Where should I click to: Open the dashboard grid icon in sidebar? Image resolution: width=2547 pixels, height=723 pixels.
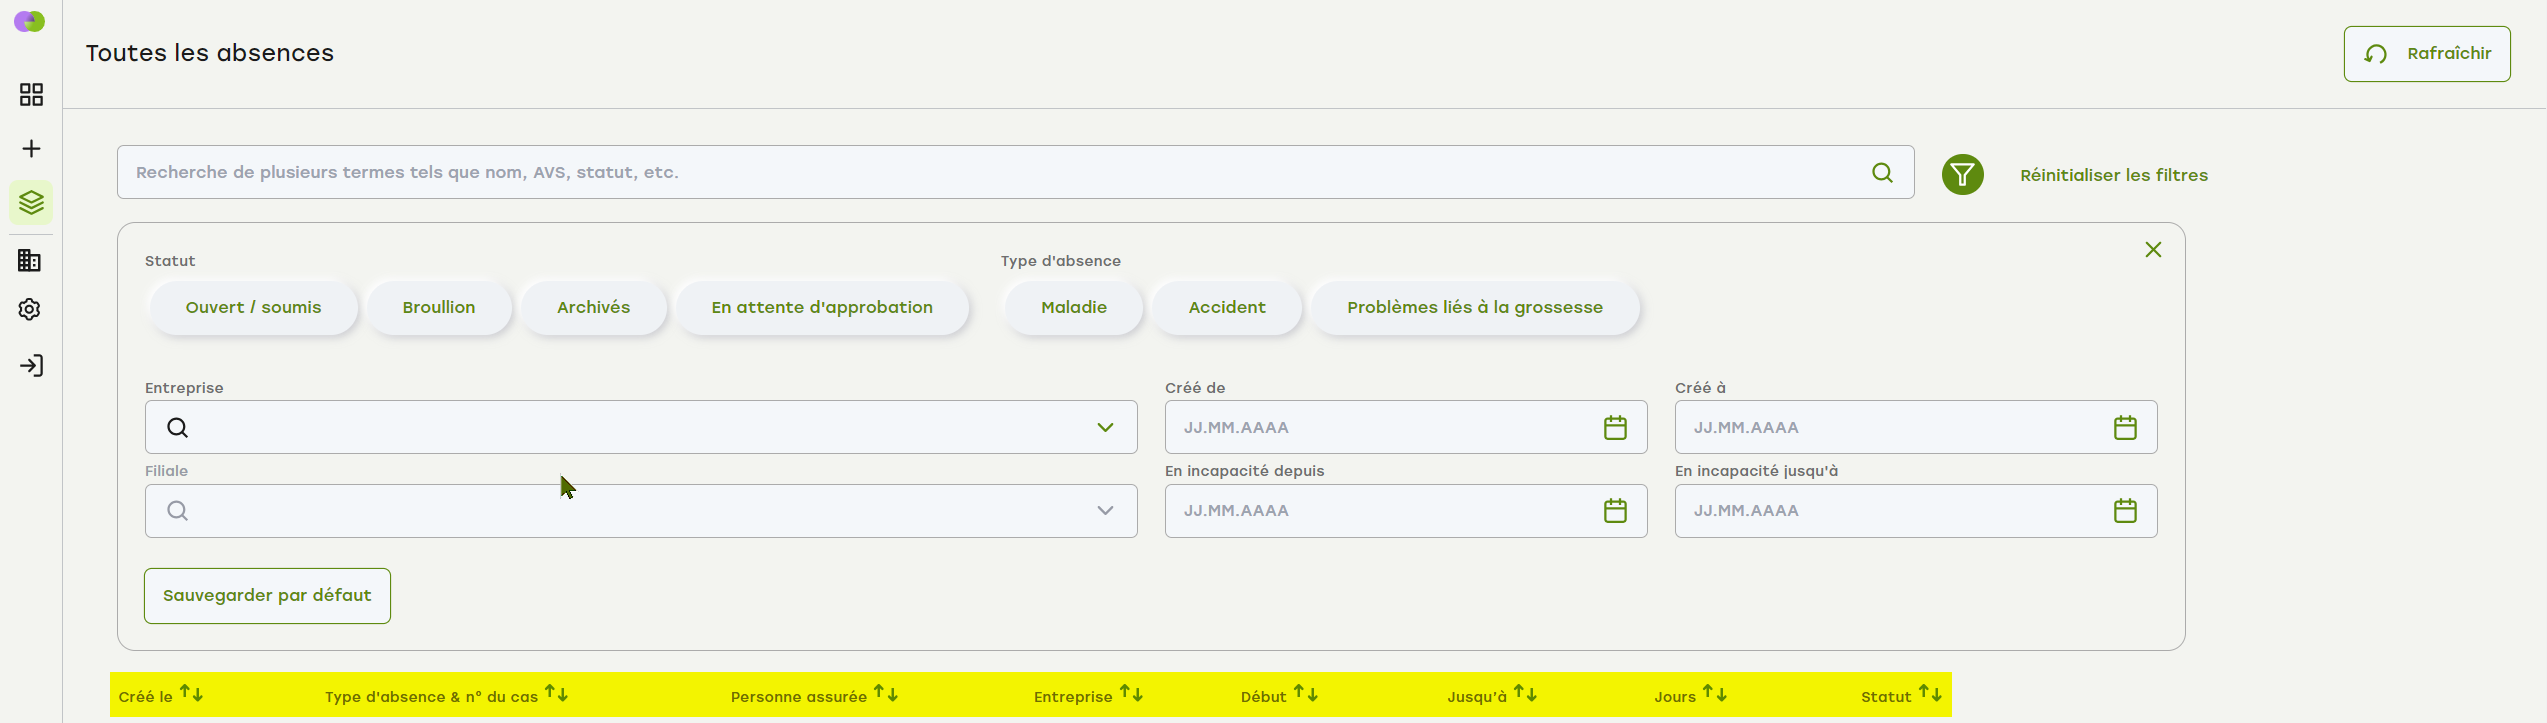tap(31, 95)
